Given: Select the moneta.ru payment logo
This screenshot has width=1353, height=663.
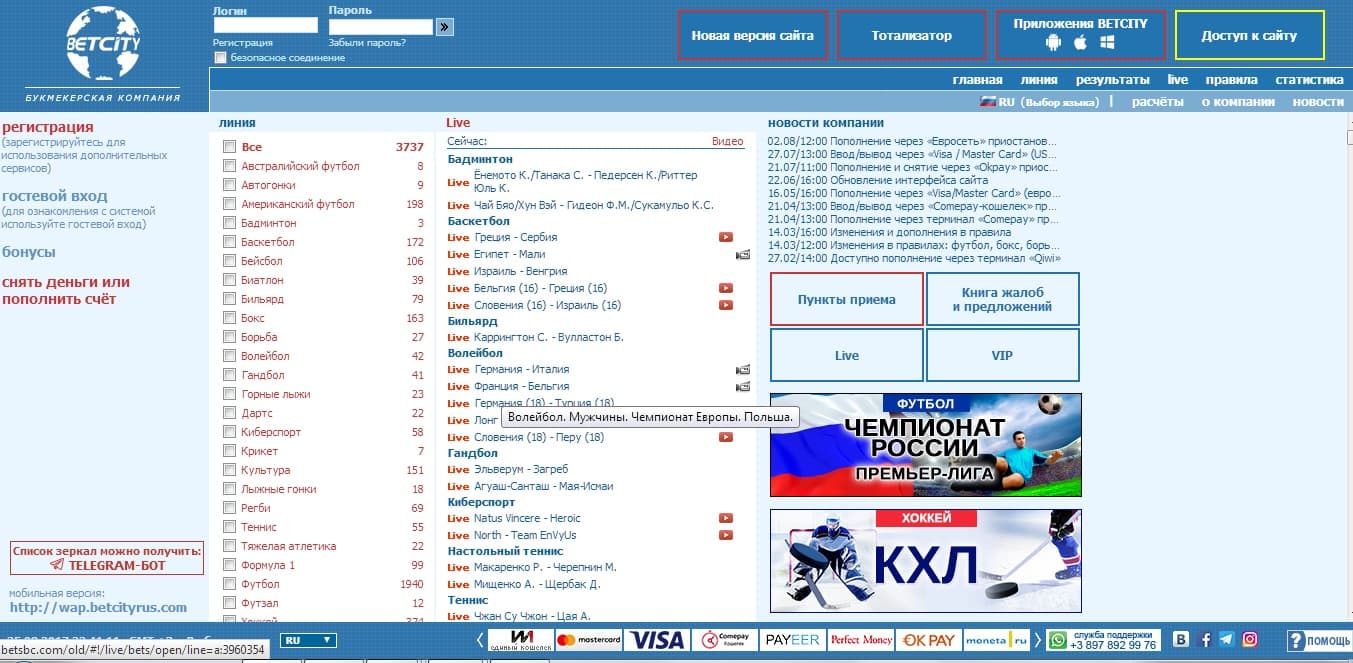Looking at the screenshot, I should (997, 640).
